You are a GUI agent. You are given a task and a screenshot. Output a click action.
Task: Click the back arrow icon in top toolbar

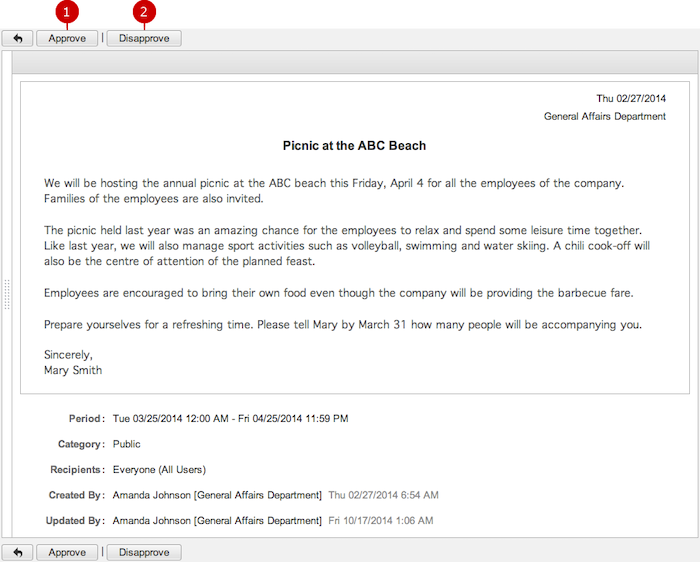coord(17,38)
